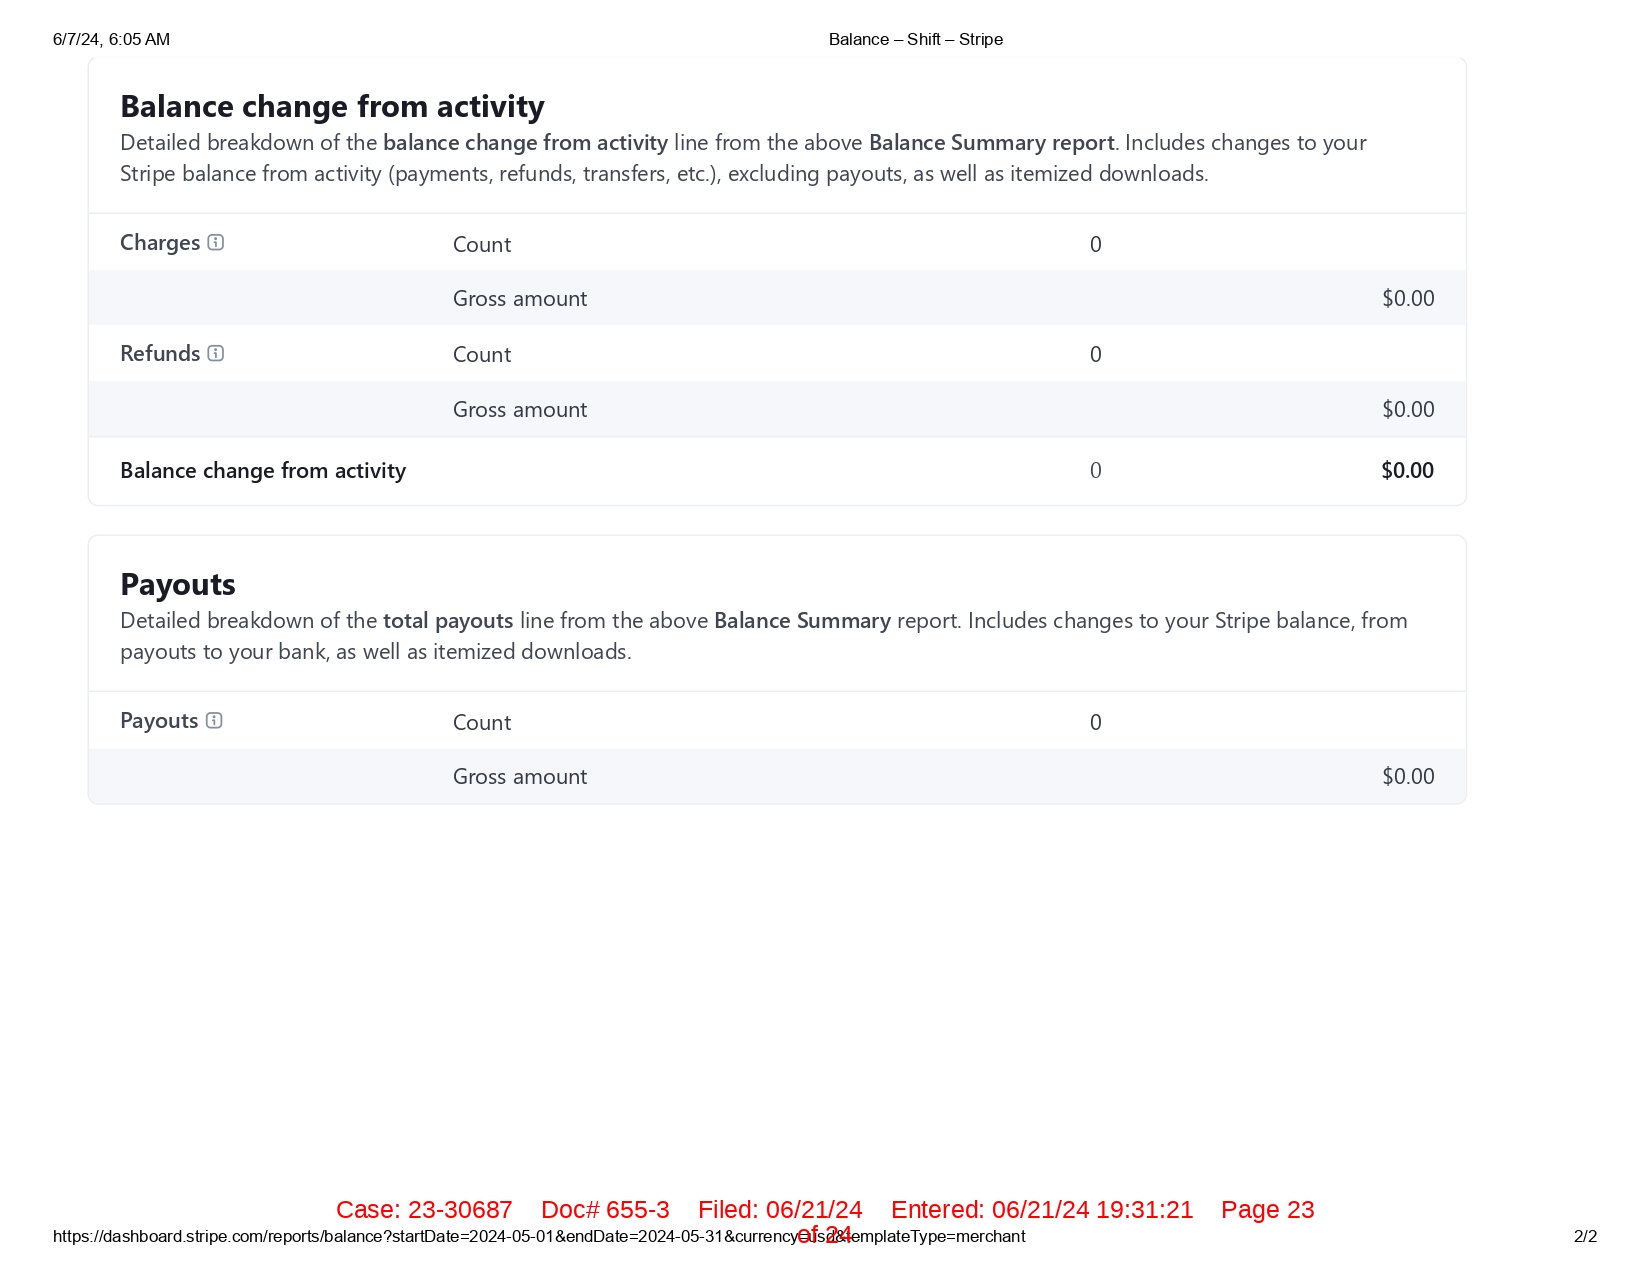Click the 'Balance – Shift – Stripe' page title

tap(915, 40)
